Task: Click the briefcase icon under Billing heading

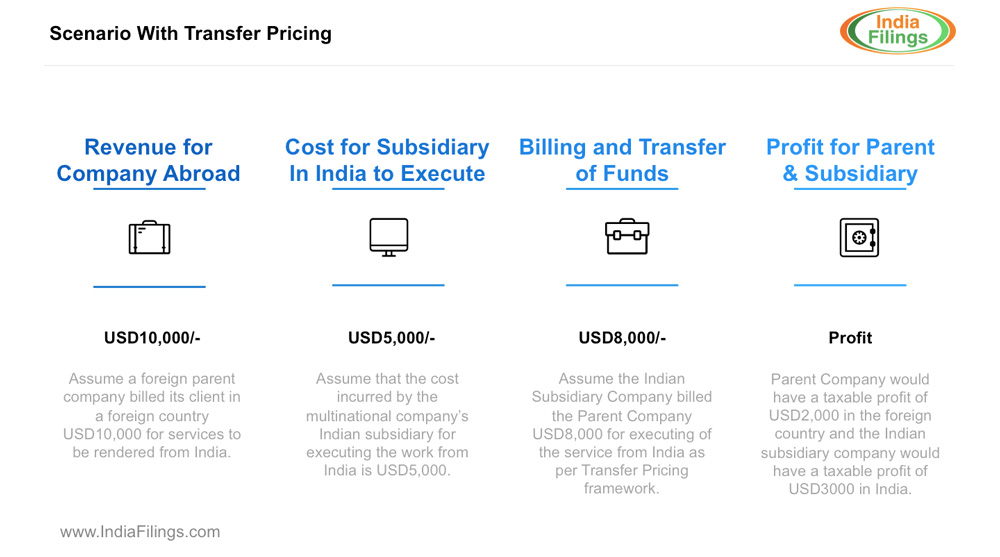Action: click(627, 237)
